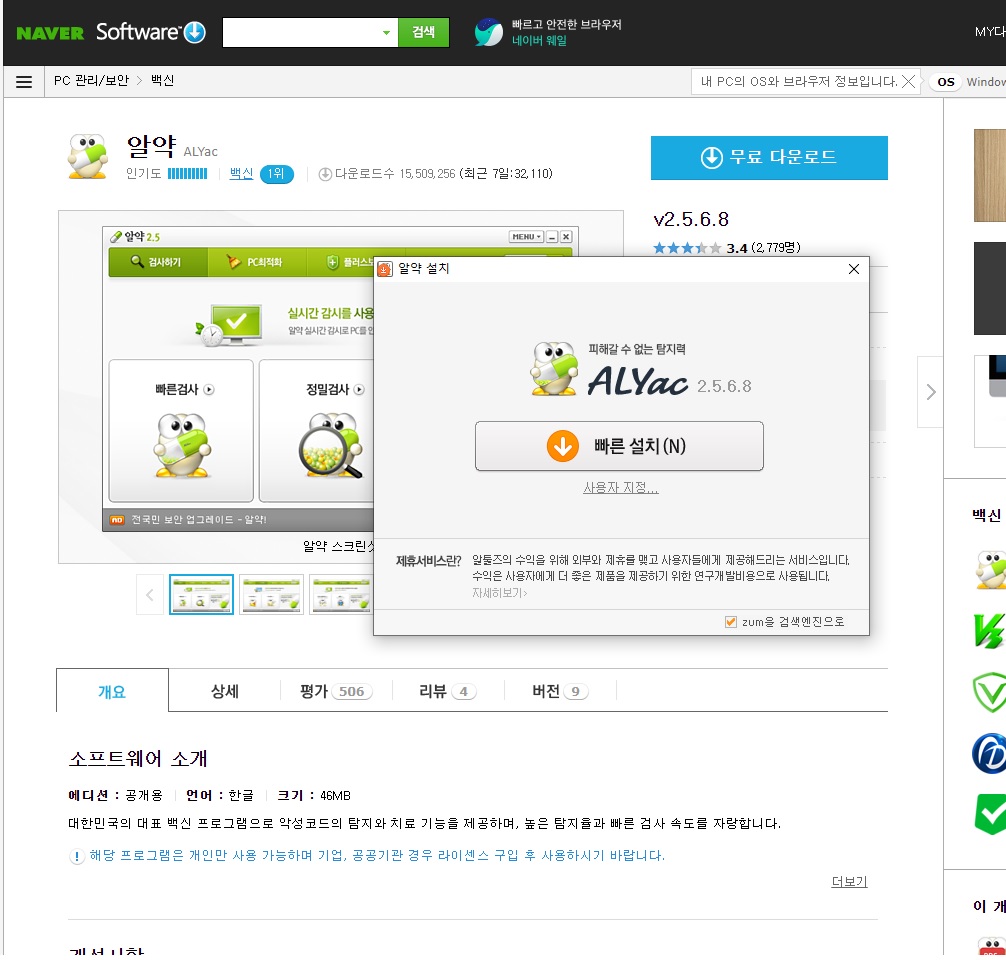Click the wood texture ad thumbnail
Image resolution: width=1006 pixels, height=960 pixels.
989,175
